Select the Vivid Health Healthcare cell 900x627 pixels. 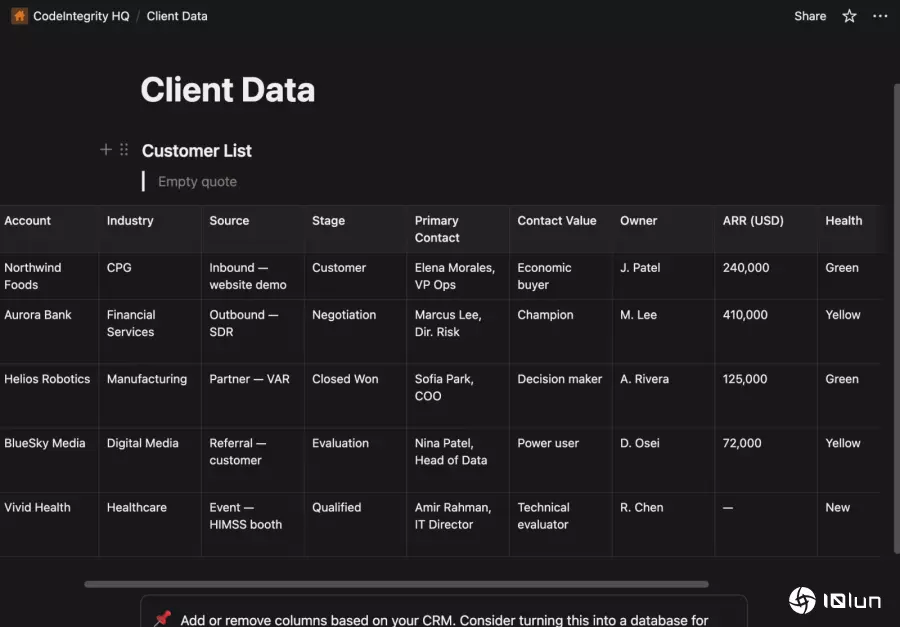pyautogui.click(x=137, y=508)
